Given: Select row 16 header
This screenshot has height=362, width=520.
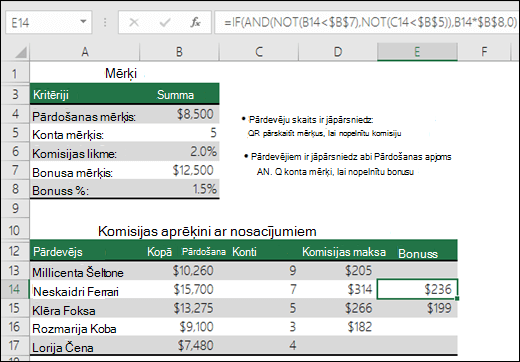Looking at the screenshot, I should (15, 327).
